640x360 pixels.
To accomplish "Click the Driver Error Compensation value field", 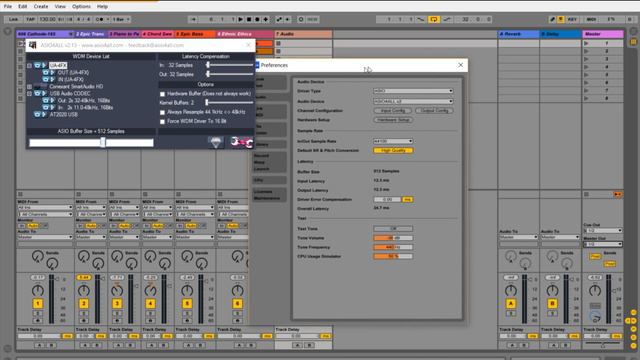I will click(388, 200).
